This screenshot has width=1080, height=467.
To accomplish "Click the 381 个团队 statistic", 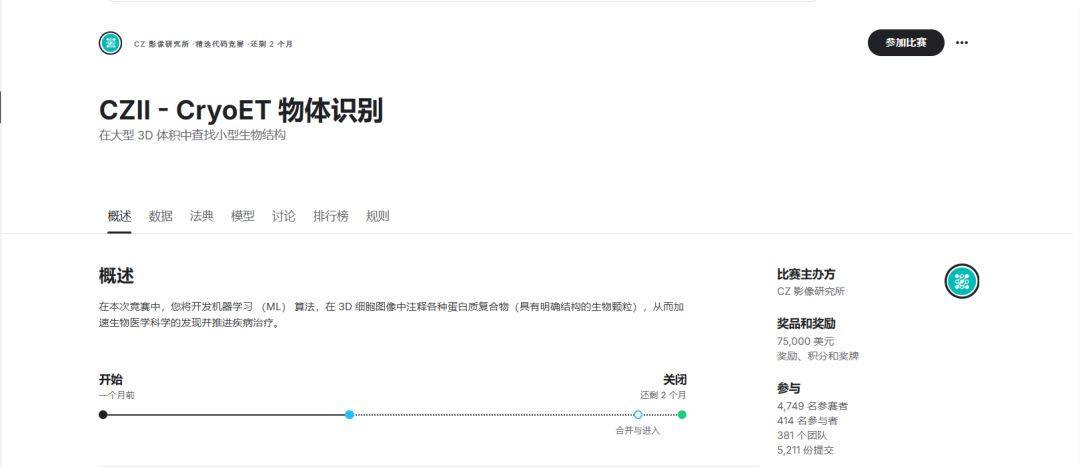I will 802,436.
